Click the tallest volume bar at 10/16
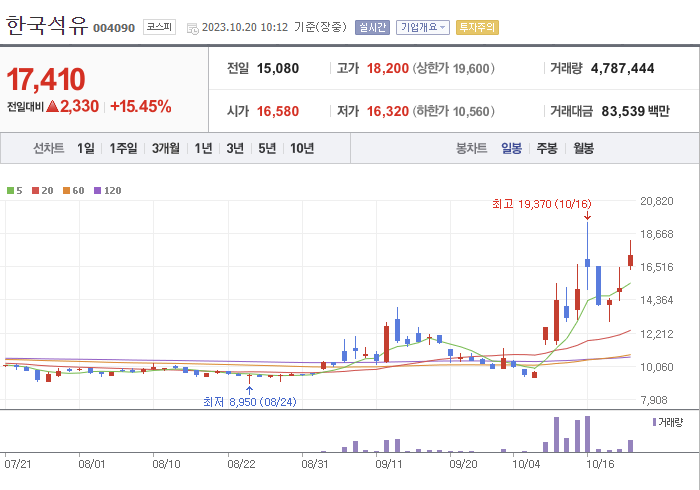The image size is (700, 490). 588,434
